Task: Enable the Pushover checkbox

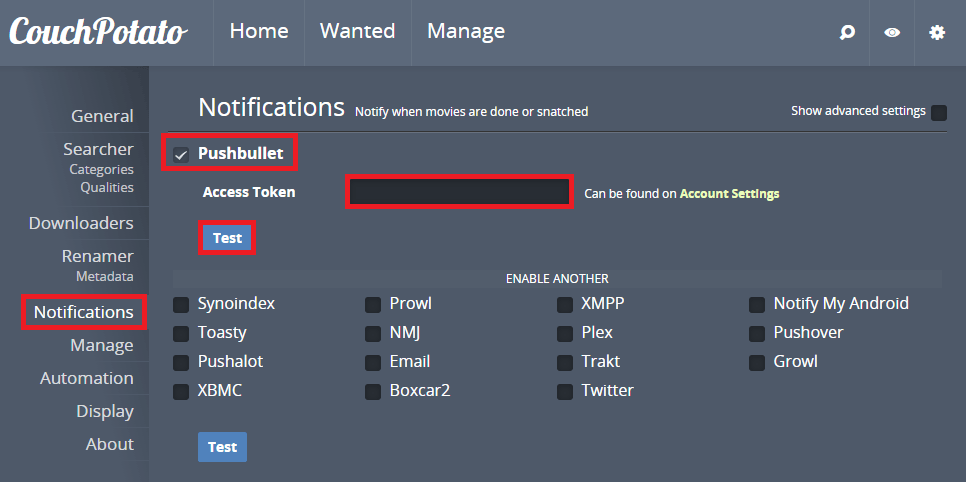Action: [x=757, y=333]
